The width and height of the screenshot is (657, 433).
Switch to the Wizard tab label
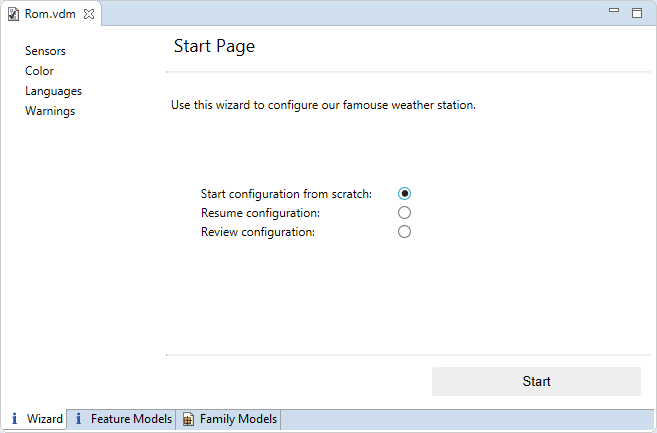pos(45,419)
